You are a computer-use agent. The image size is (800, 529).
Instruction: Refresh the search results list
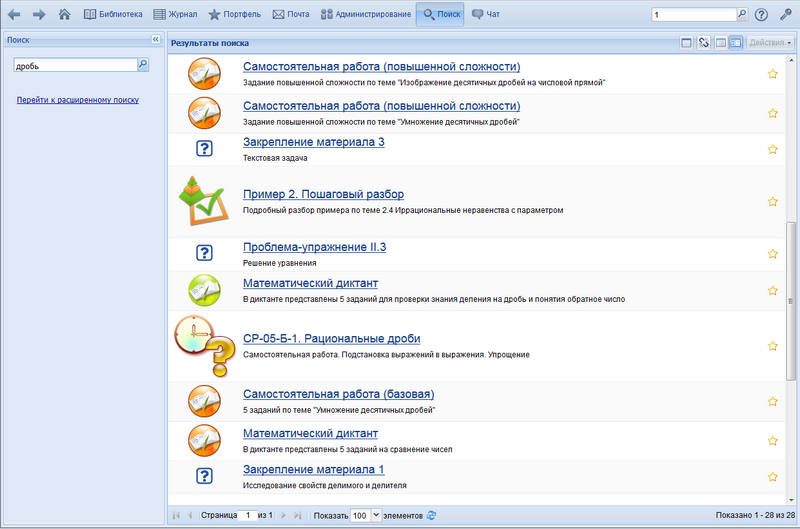[432, 515]
